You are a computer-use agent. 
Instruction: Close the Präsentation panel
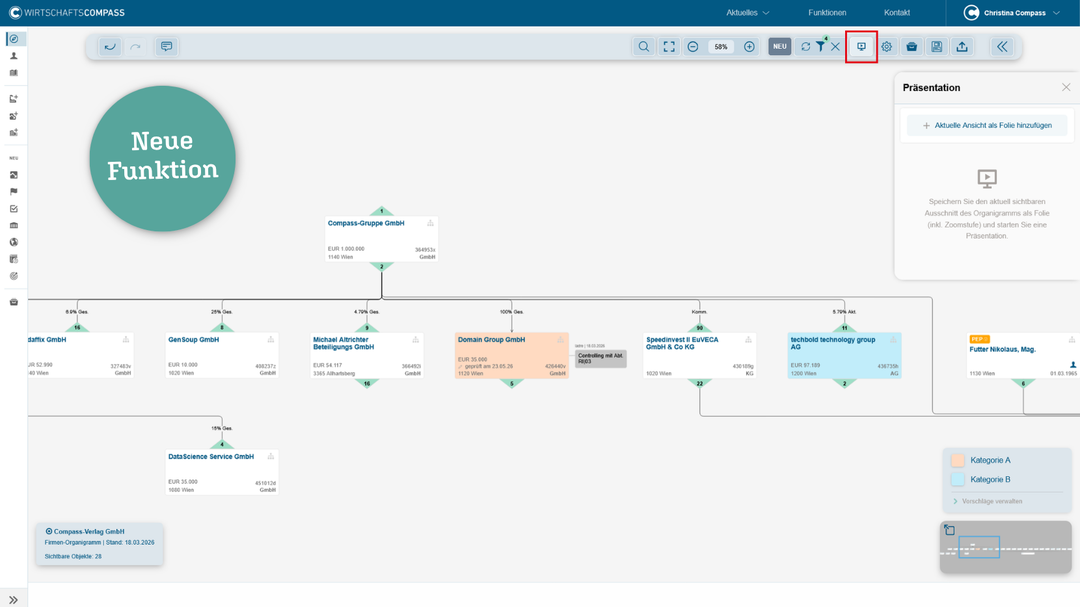(x=1066, y=87)
